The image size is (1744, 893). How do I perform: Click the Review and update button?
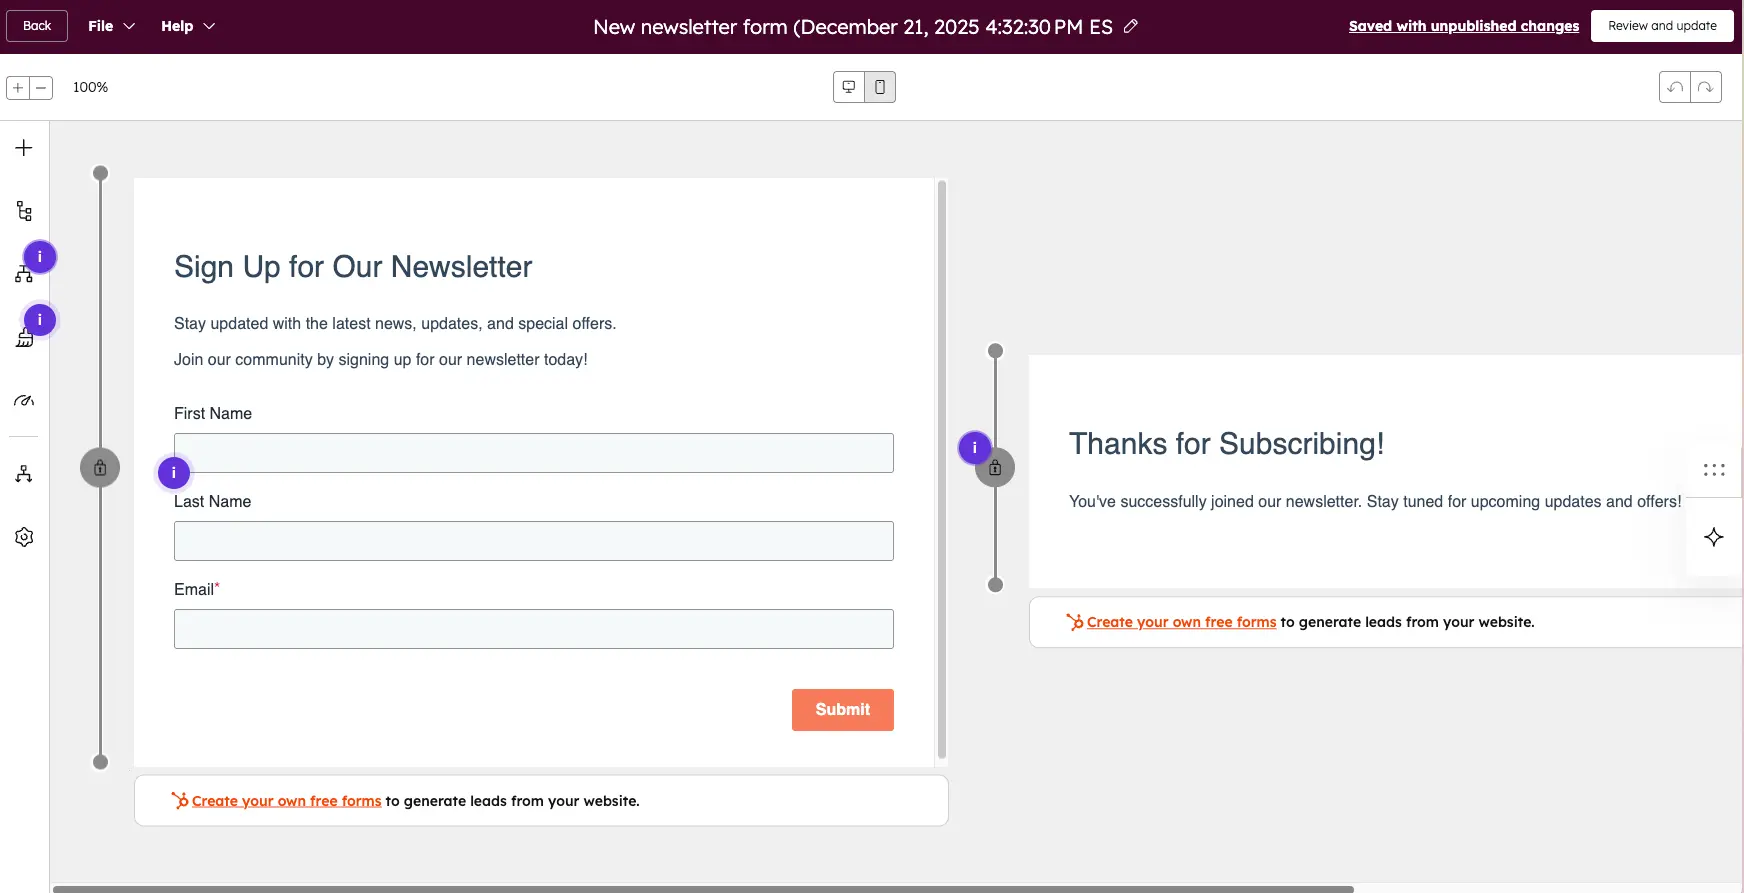pos(1662,25)
